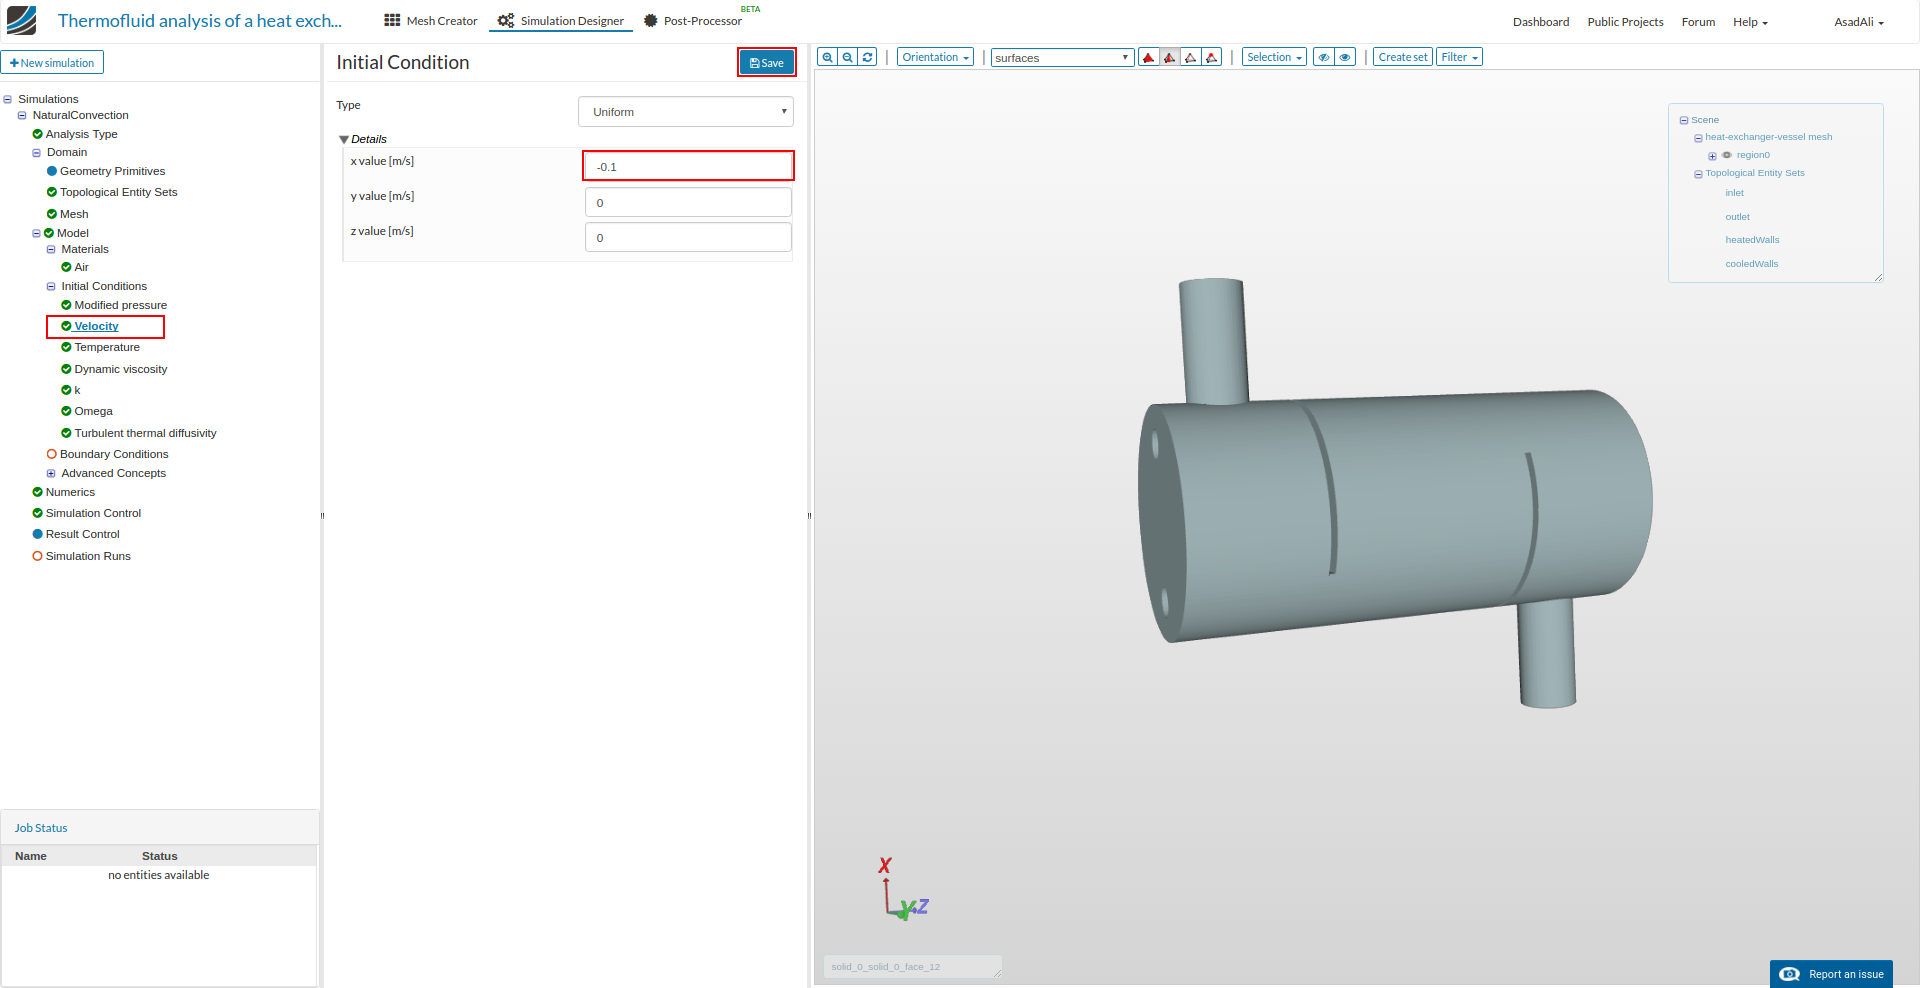Collapse the Materials node
1920x988 pixels.
point(51,249)
